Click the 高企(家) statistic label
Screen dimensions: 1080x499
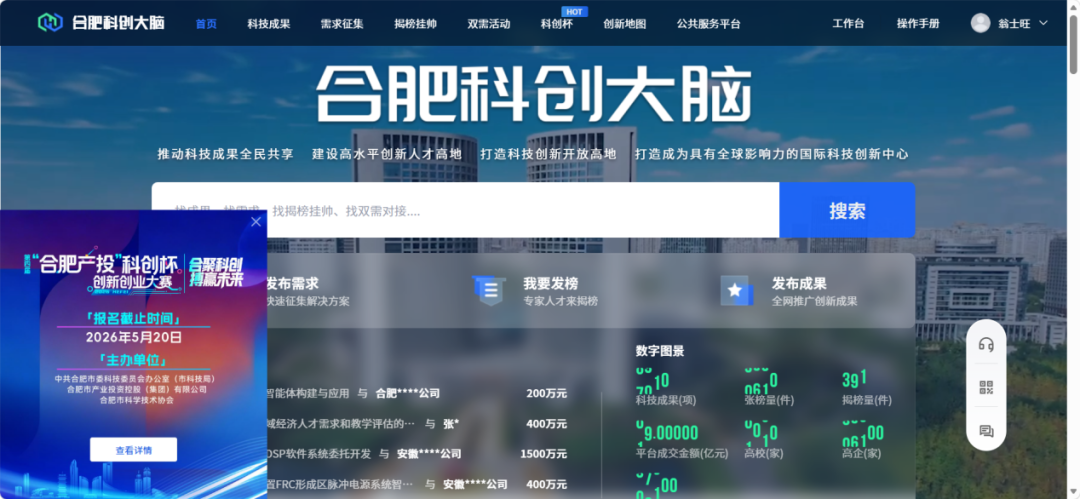(861, 453)
